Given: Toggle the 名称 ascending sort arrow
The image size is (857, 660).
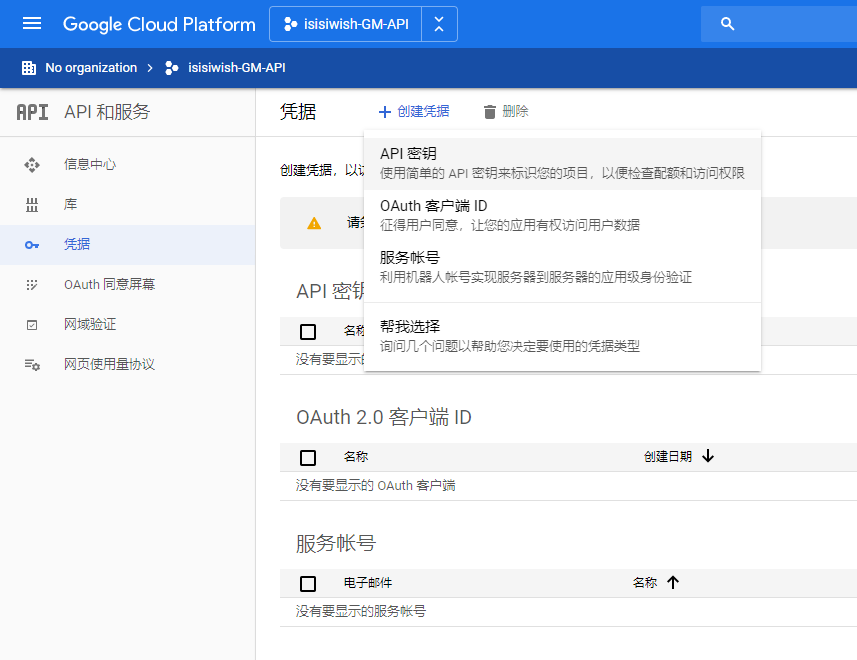Looking at the screenshot, I should (x=673, y=583).
